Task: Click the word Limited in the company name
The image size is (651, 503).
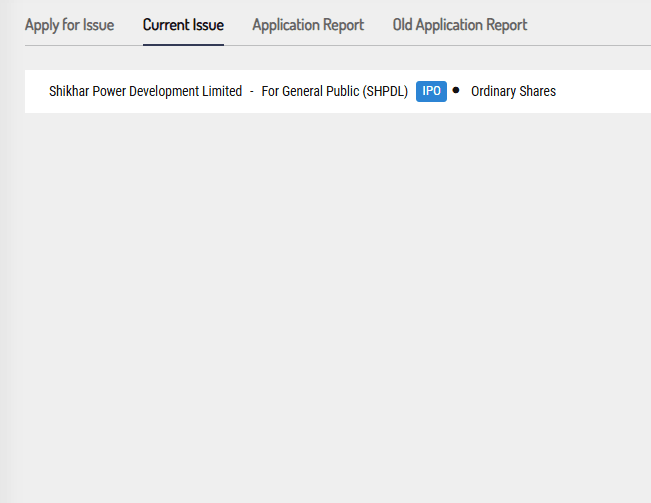Action: point(220,91)
